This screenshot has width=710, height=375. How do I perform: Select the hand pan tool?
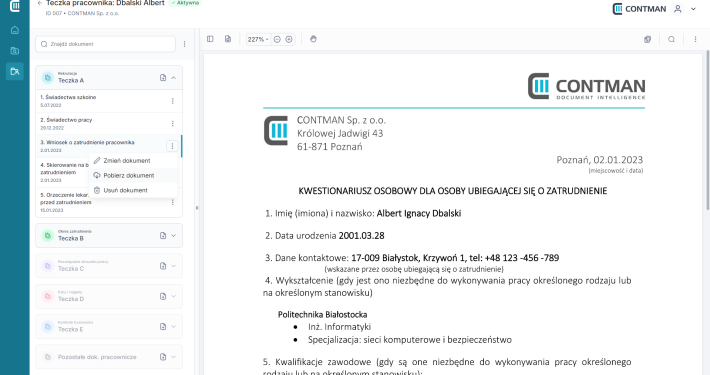[x=313, y=39]
